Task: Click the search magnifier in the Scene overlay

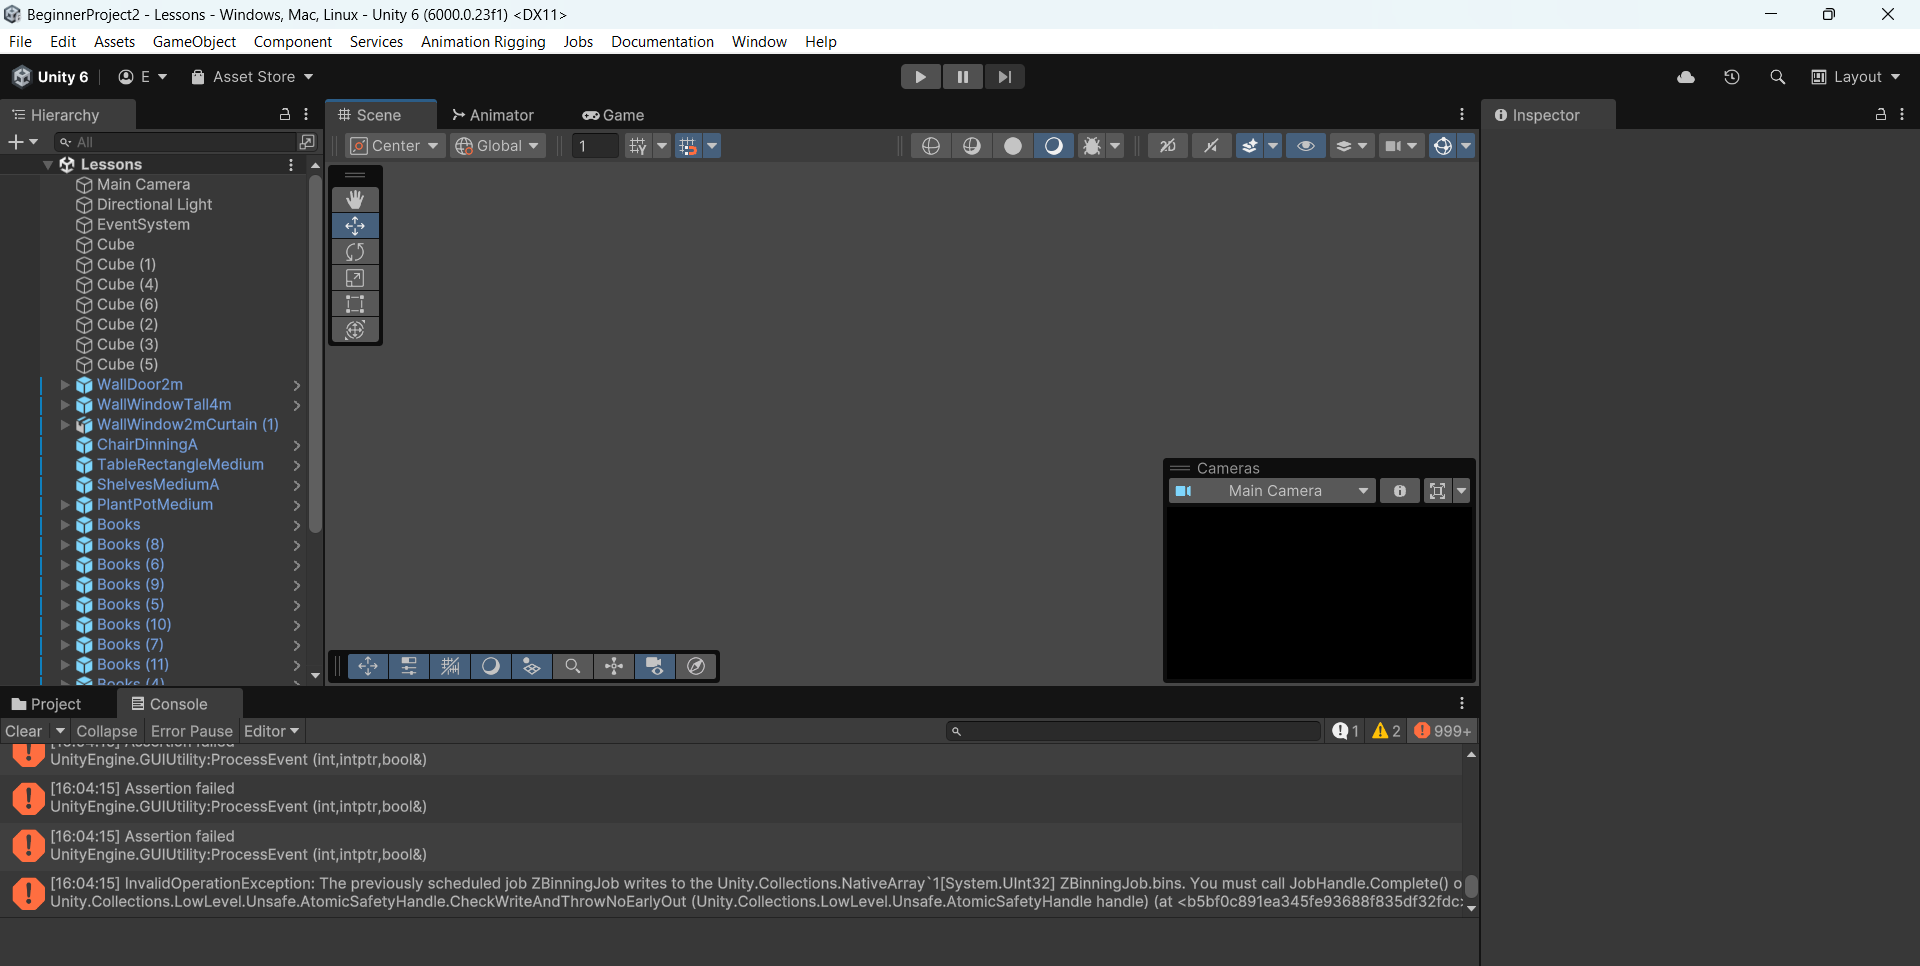Action: pos(572,666)
